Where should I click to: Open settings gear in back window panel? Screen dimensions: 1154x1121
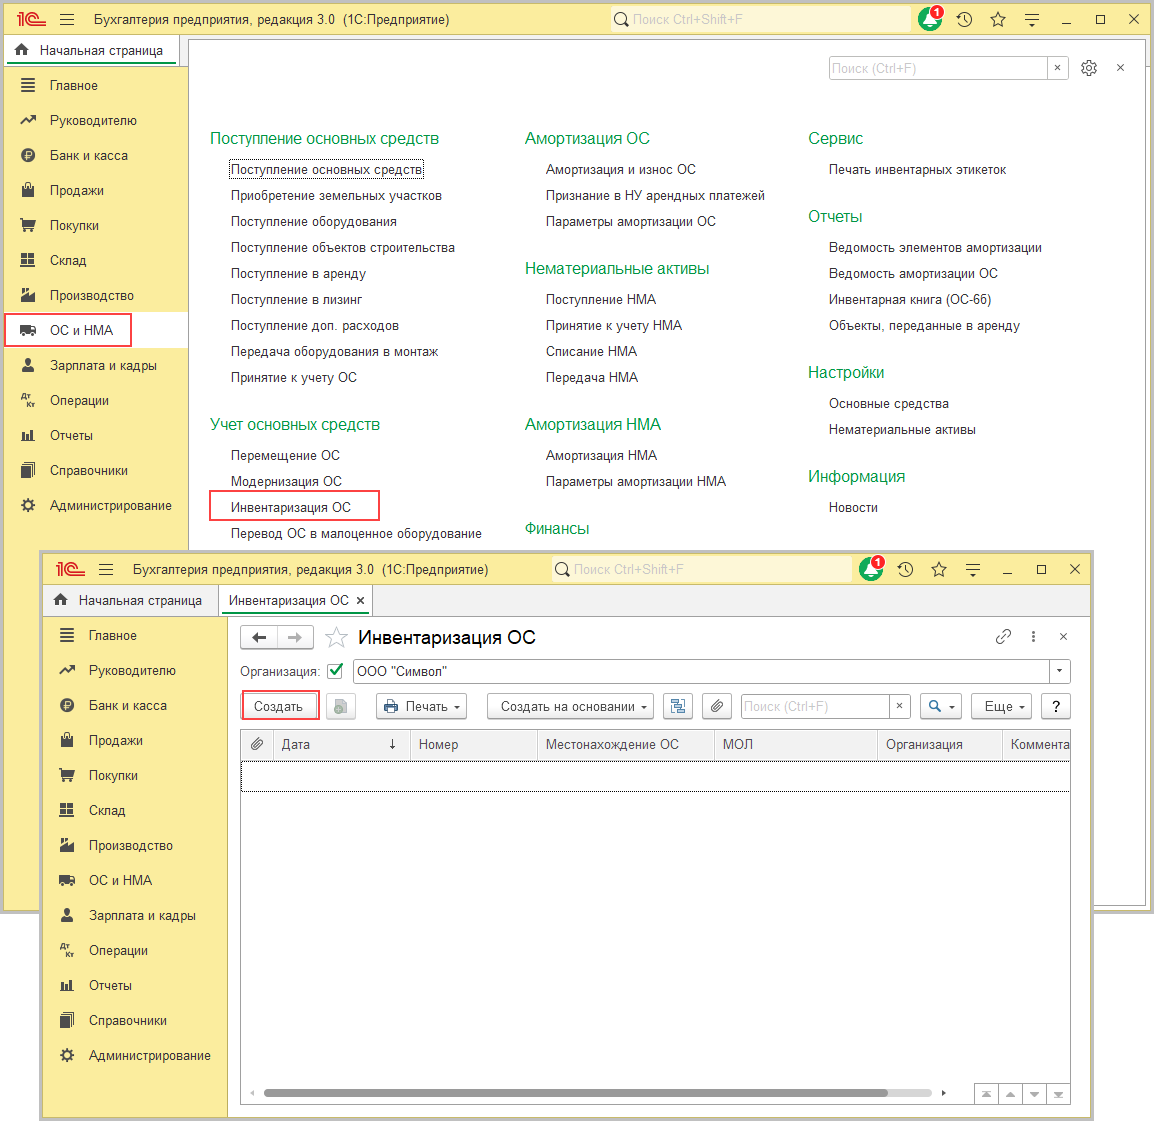[1088, 68]
